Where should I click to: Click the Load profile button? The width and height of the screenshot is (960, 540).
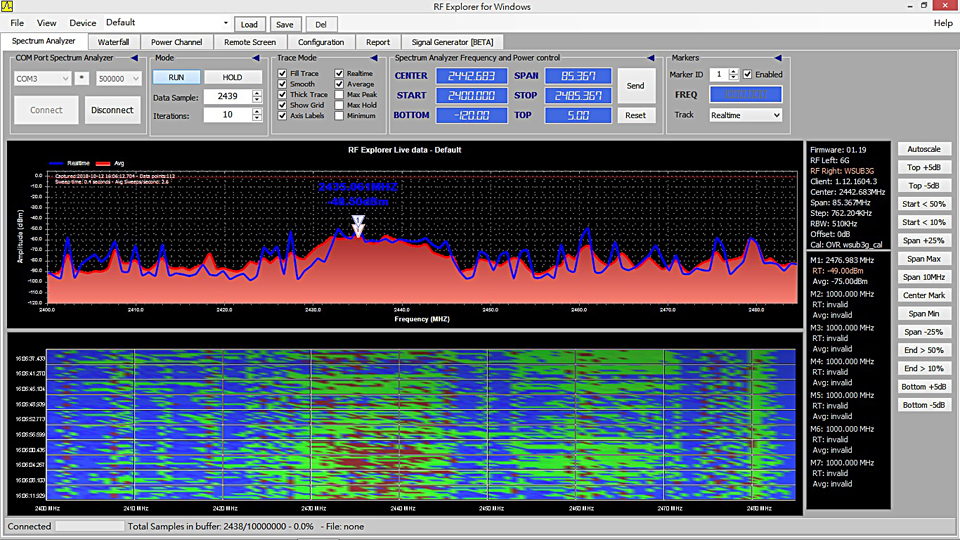[249, 24]
